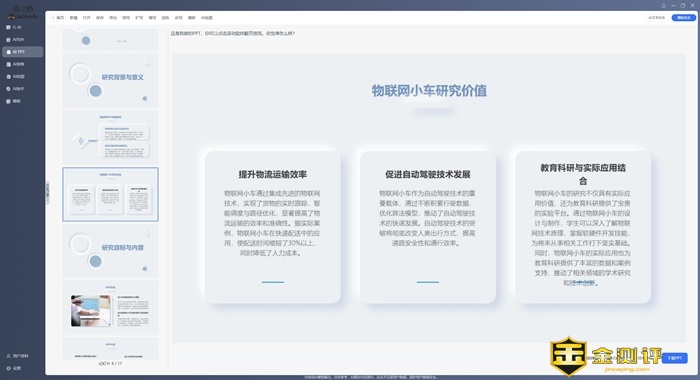Viewport: 700px width, 380px height.
Task: Click 改写 in the top toolbar
Action: pos(179,18)
